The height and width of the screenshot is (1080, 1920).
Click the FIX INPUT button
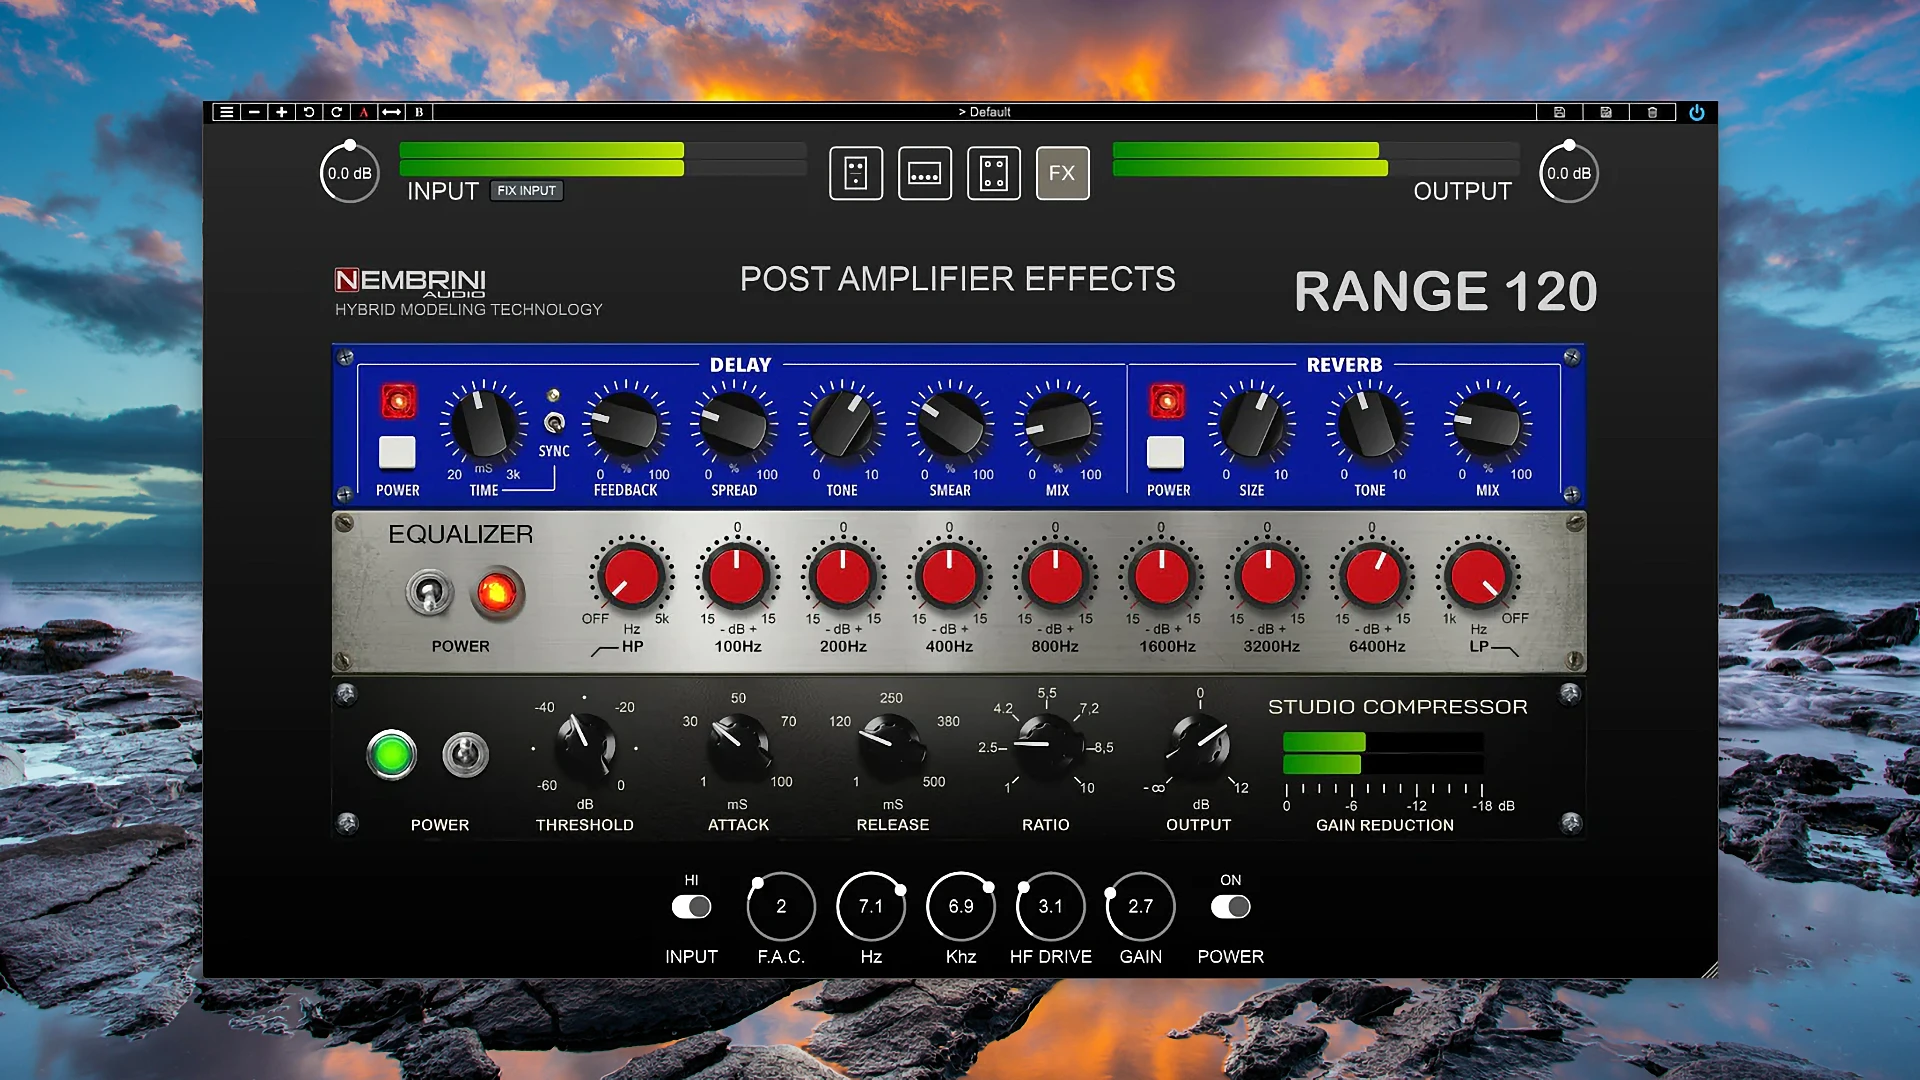527,190
